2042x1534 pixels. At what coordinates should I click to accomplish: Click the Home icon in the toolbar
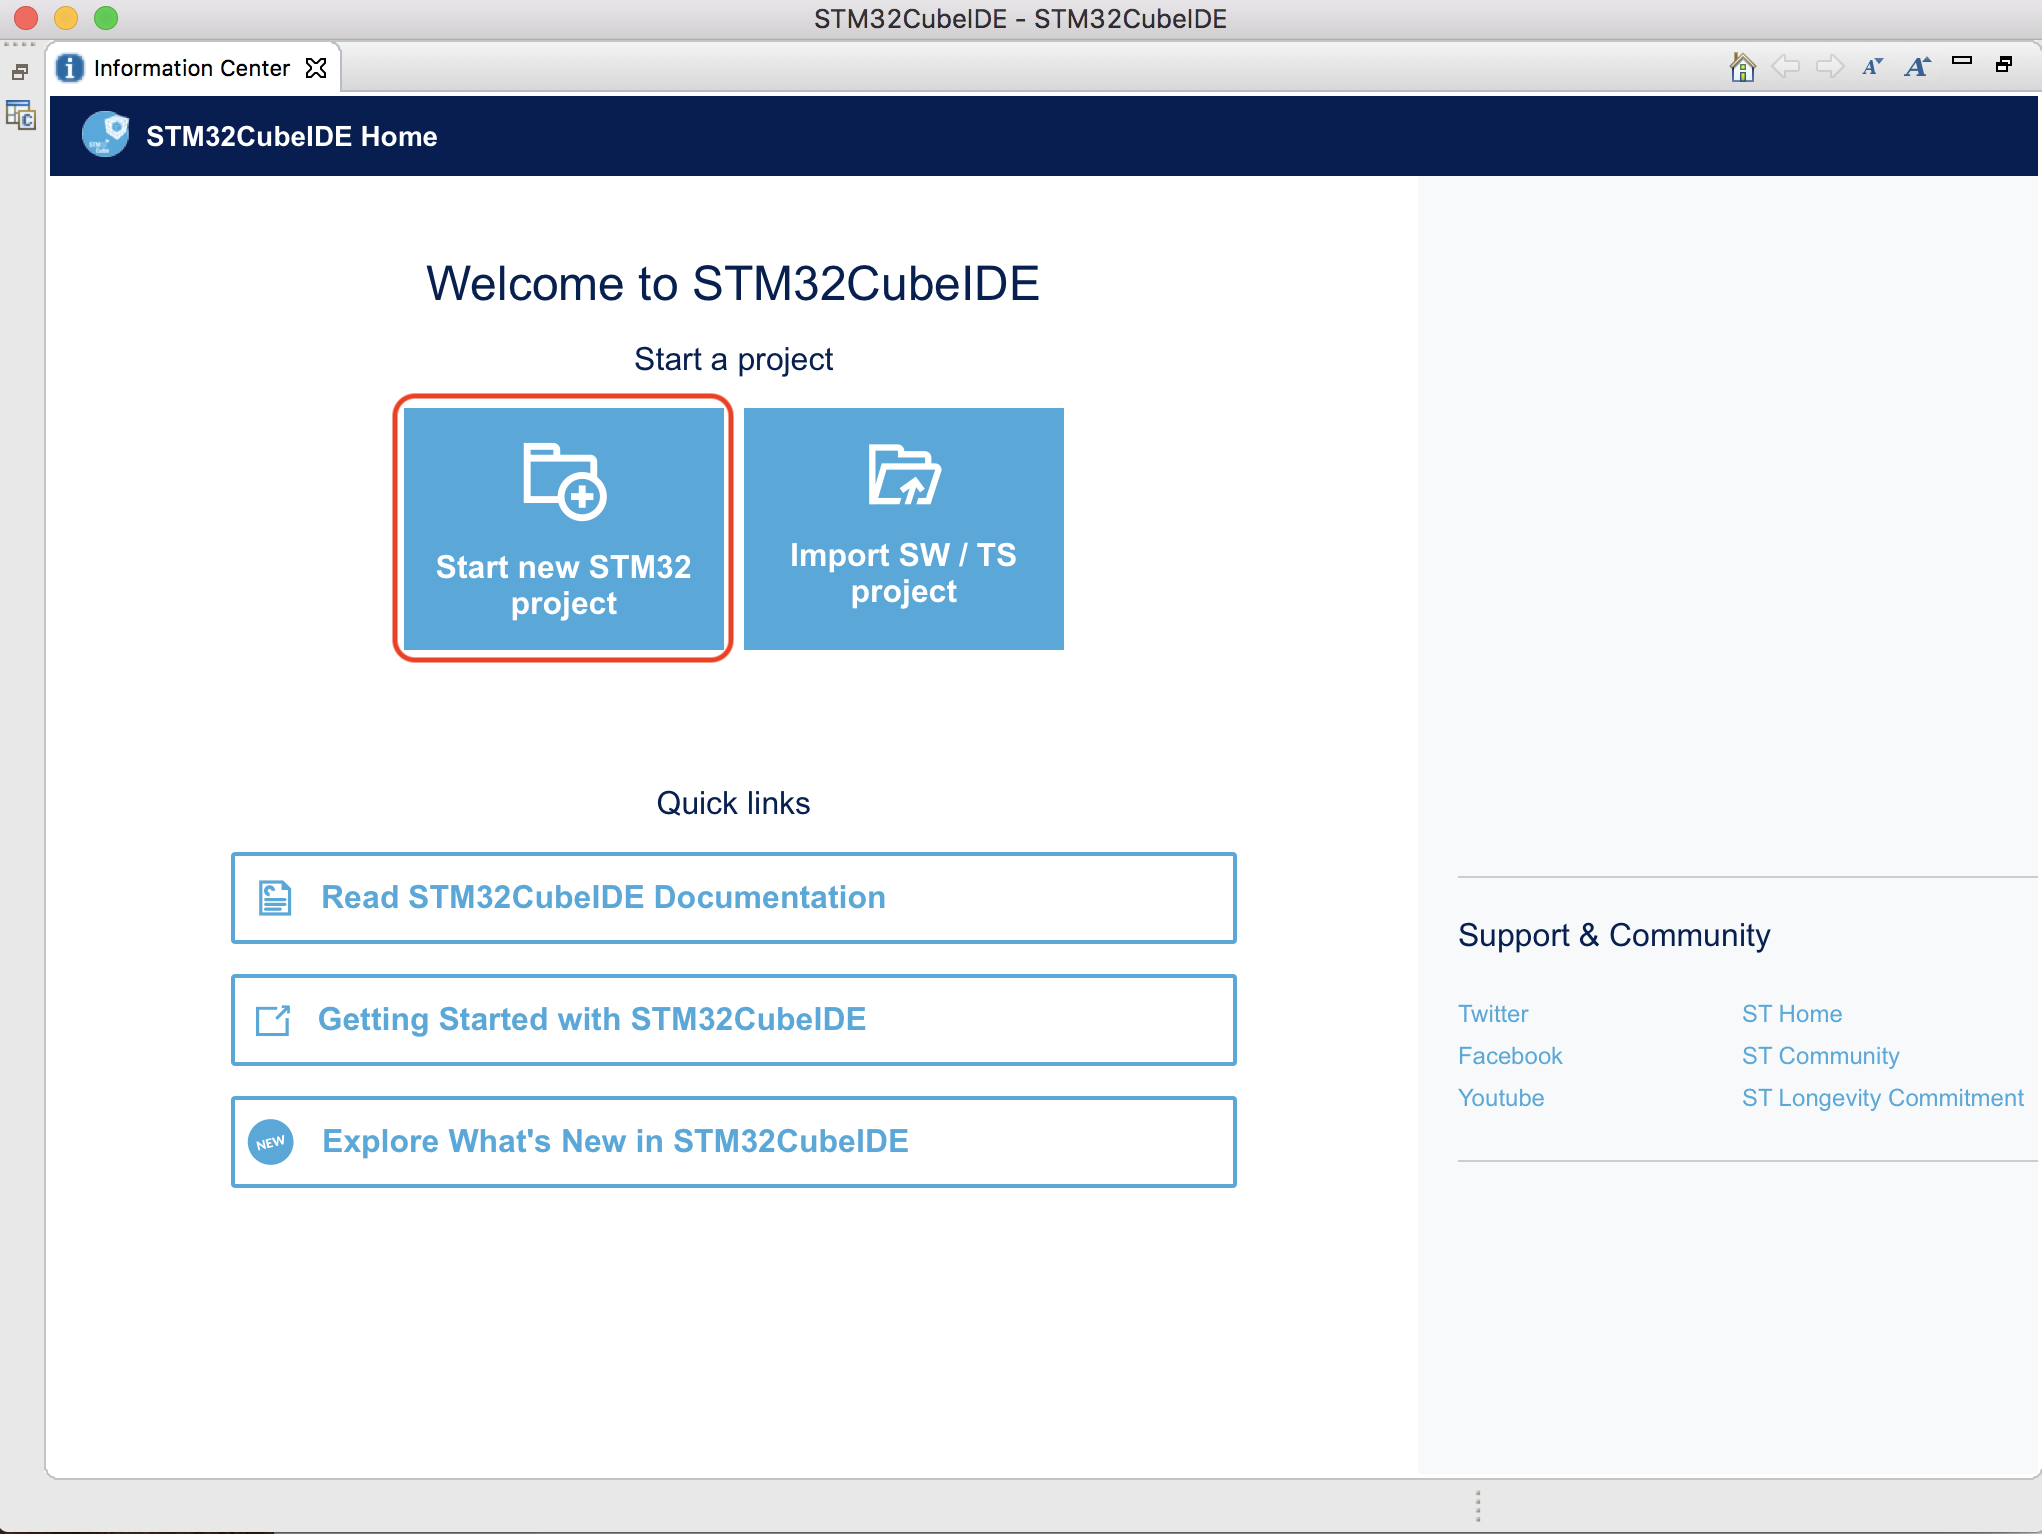(1742, 67)
